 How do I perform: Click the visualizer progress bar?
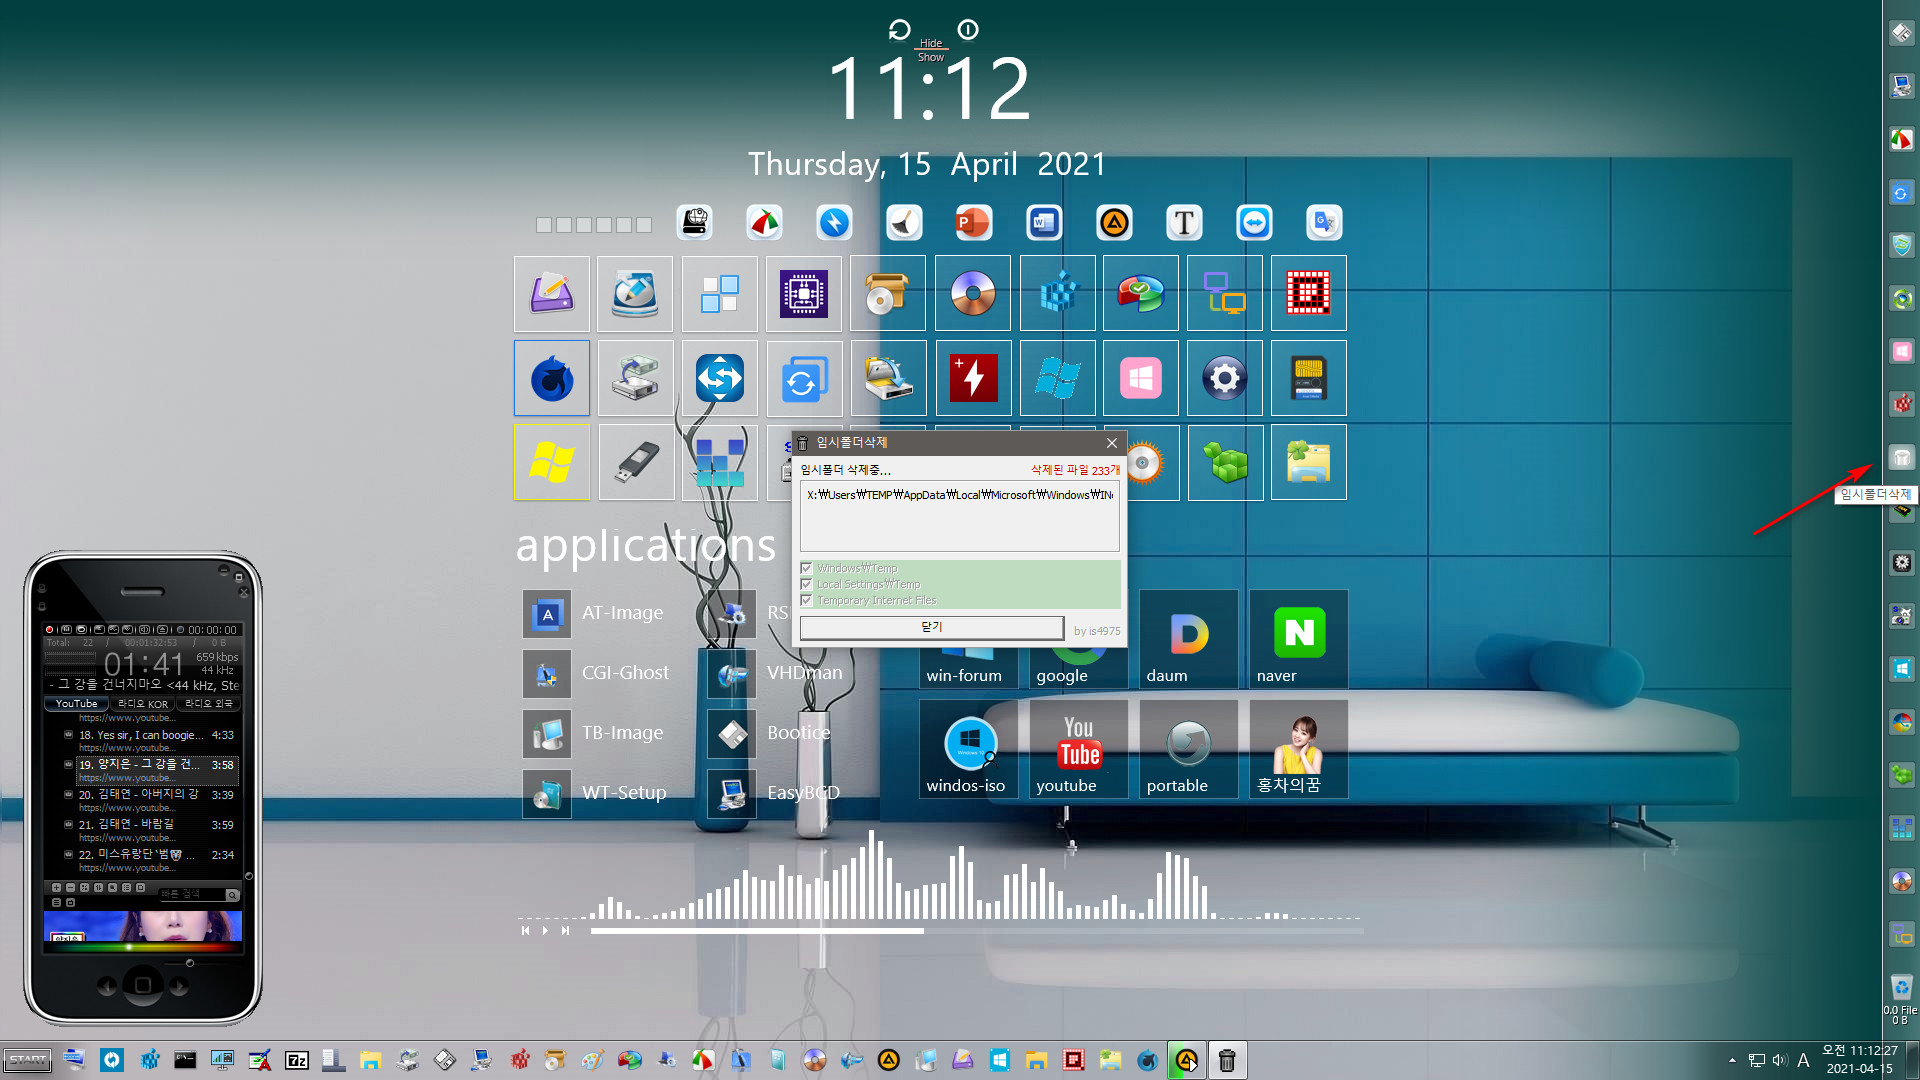pyautogui.click(x=976, y=930)
